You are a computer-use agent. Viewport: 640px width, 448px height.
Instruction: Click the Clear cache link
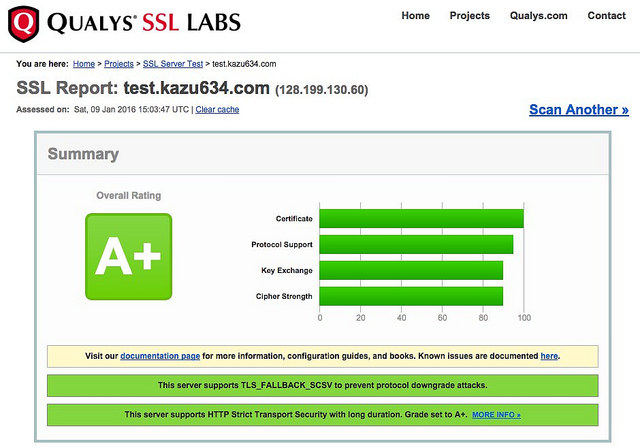217,109
